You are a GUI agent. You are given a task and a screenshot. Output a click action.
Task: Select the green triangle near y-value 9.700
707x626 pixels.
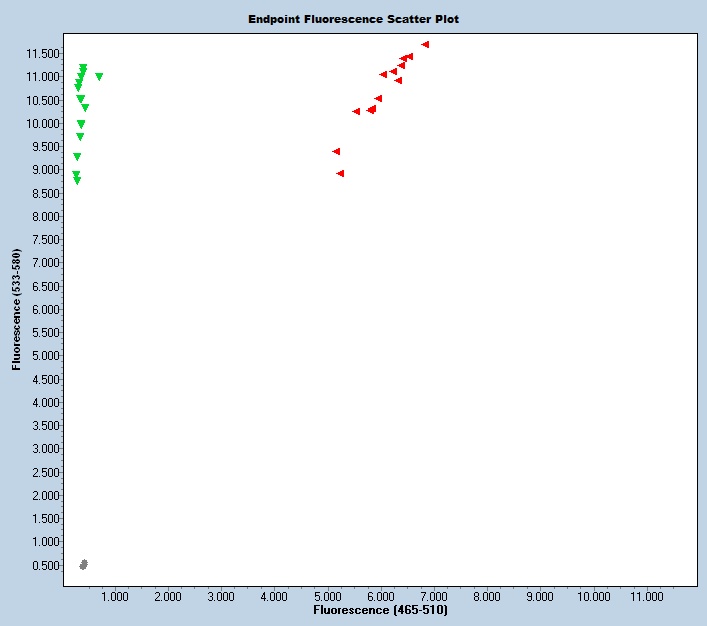[80, 137]
